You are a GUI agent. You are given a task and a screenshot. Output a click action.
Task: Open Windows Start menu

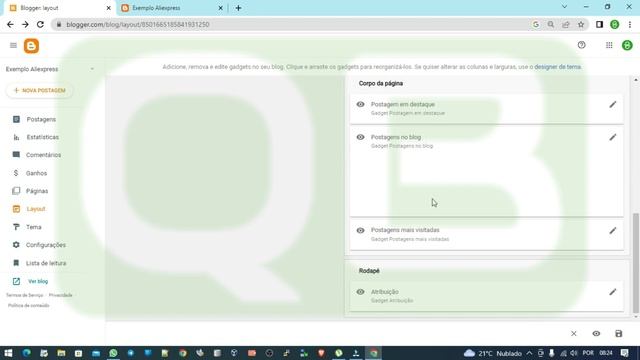8,353
